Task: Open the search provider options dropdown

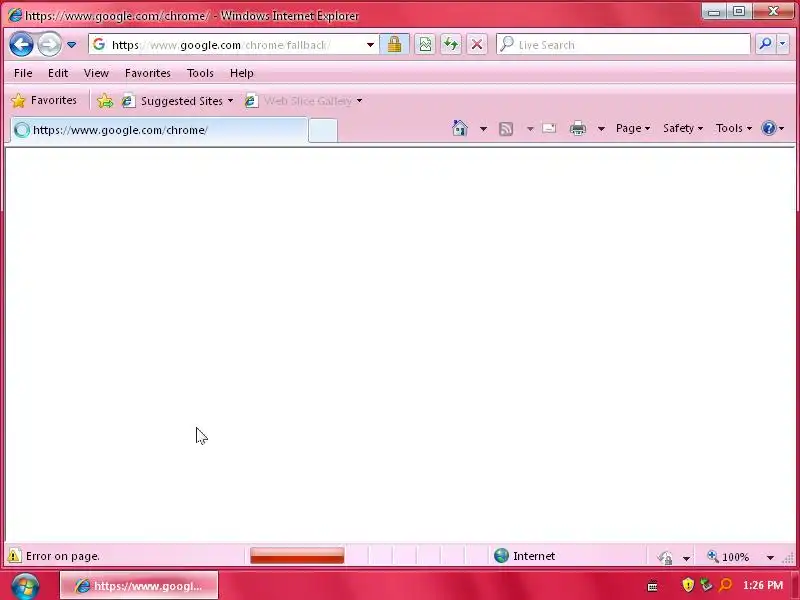Action: point(782,44)
